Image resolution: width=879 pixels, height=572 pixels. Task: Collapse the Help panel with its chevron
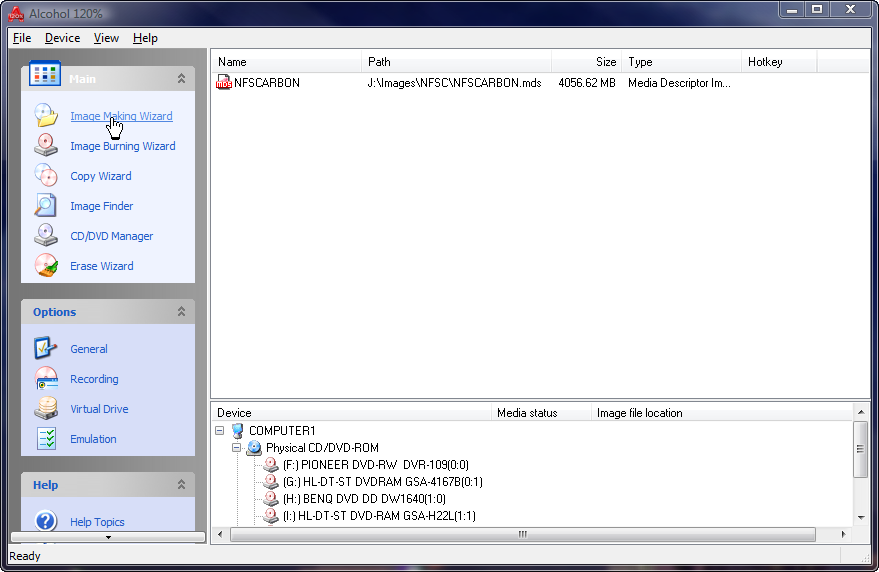[x=181, y=485]
